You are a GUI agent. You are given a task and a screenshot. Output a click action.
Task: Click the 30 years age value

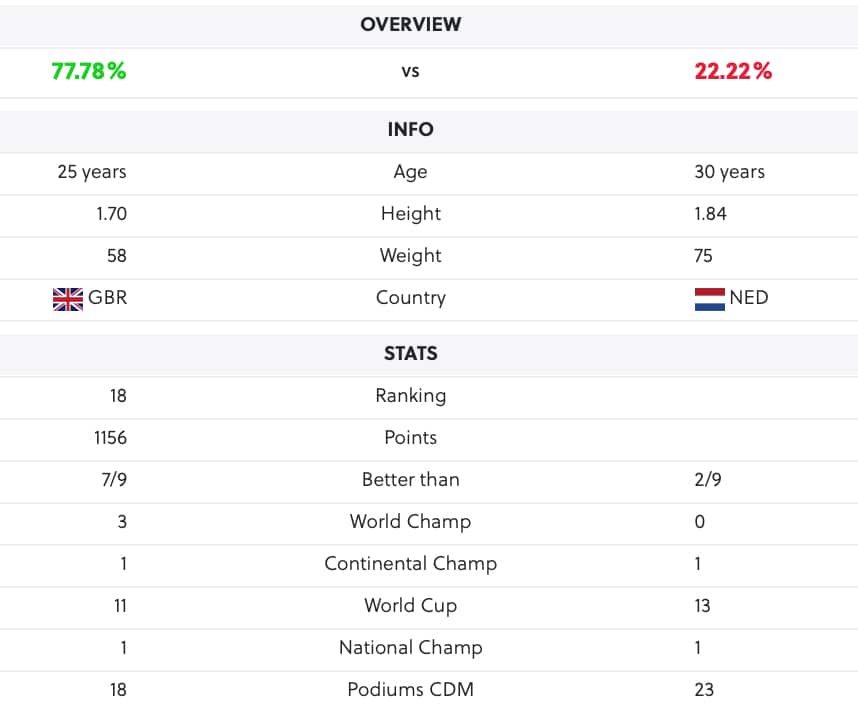pyautogui.click(x=729, y=172)
